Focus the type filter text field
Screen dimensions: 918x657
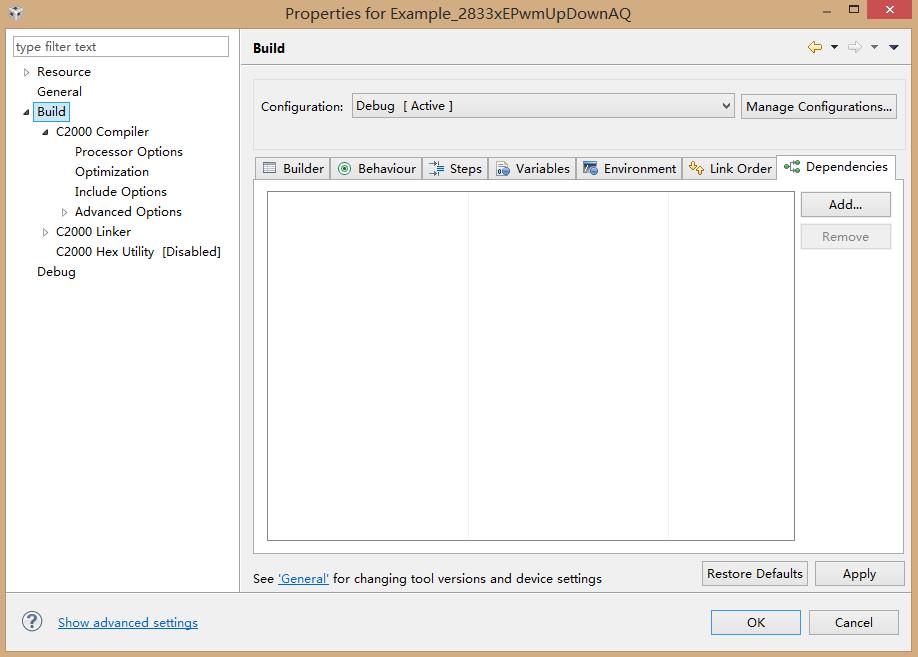121,47
